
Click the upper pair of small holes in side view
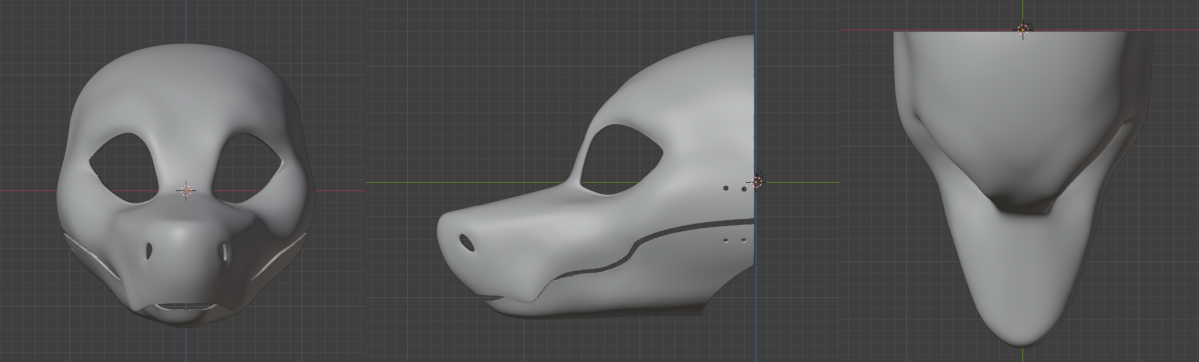click(x=734, y=188)
